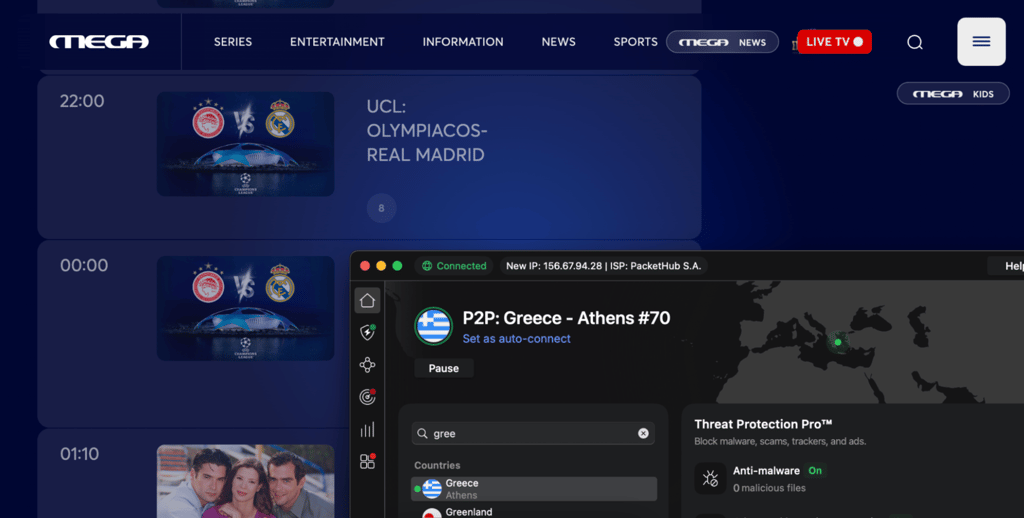Clear the server search field
1024x518 pixels.
click(x=643, y=433)
